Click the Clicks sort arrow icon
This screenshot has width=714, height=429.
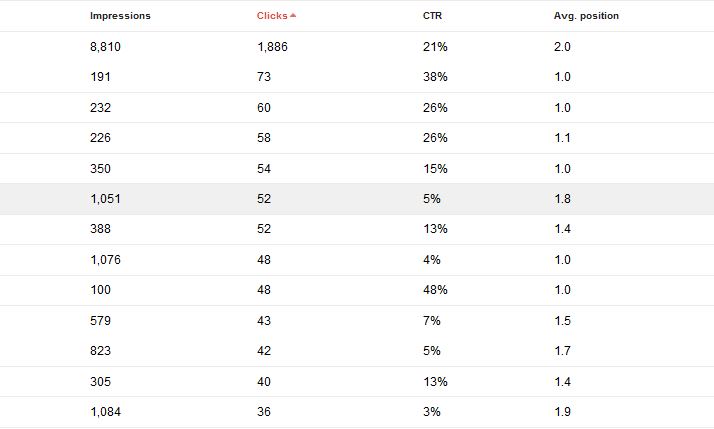click(x=293, y=15)
